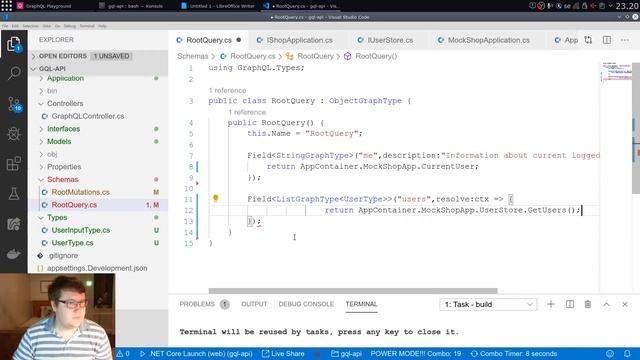Open the Test flask view in the activity bar
The height and width of the screenshot is (360, 640).
[x=13, y=193]
